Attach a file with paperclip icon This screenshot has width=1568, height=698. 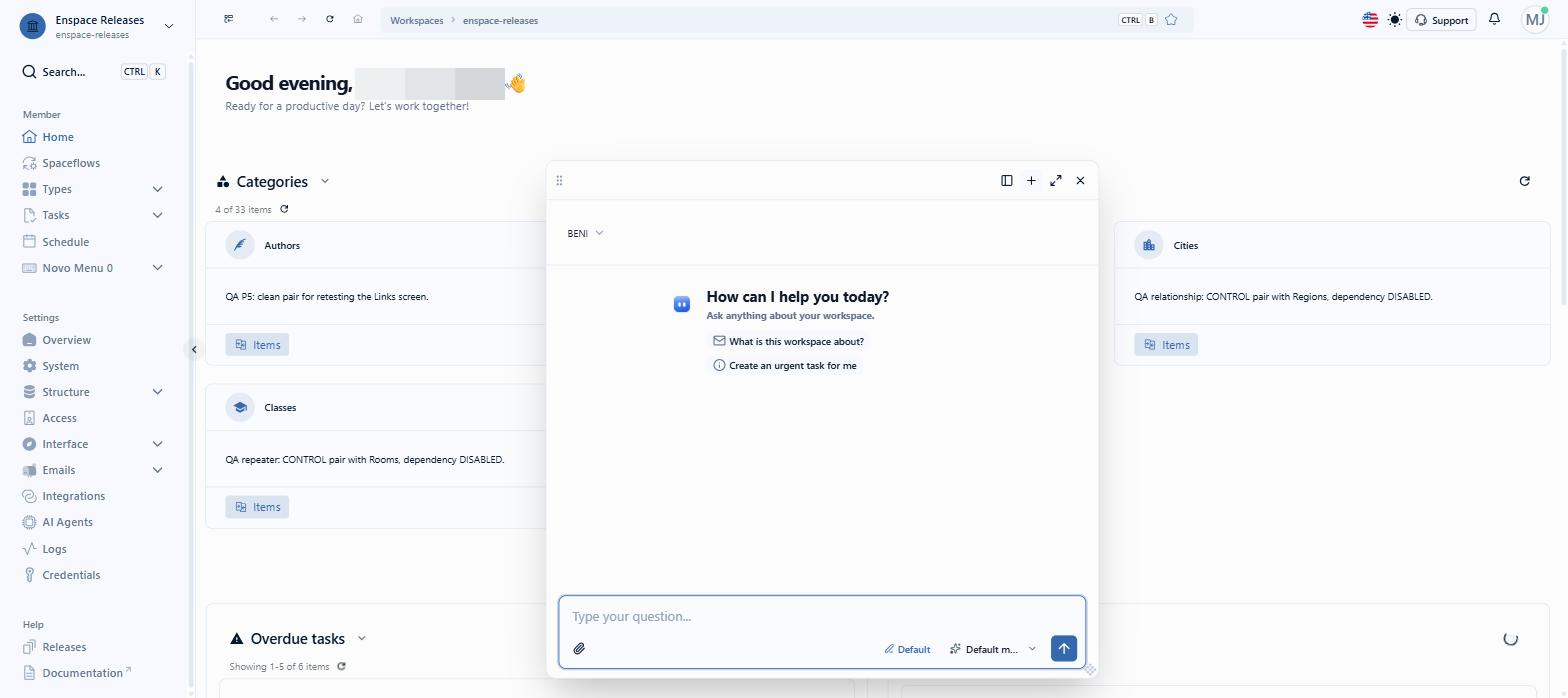click(579, 649)
